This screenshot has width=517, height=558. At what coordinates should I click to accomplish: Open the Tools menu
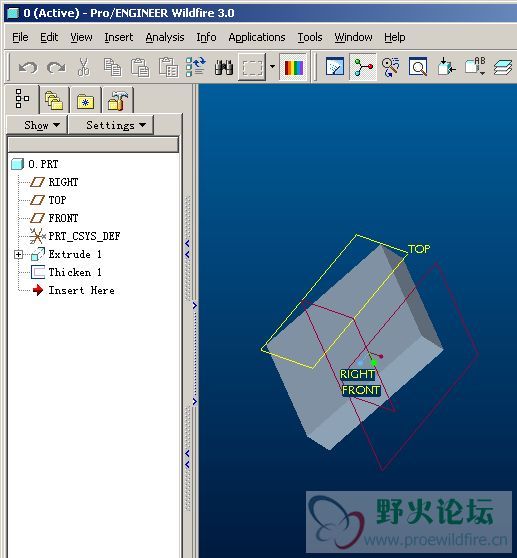310,37
